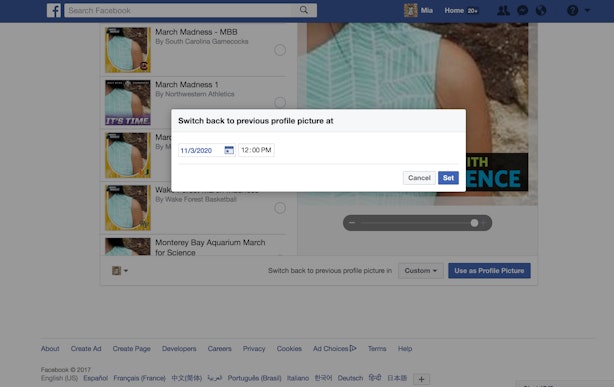The width and height of the screenshot is (614, 387).
Task: Select the March Madness - MBB frame radio
Action: tap(280, 50)
